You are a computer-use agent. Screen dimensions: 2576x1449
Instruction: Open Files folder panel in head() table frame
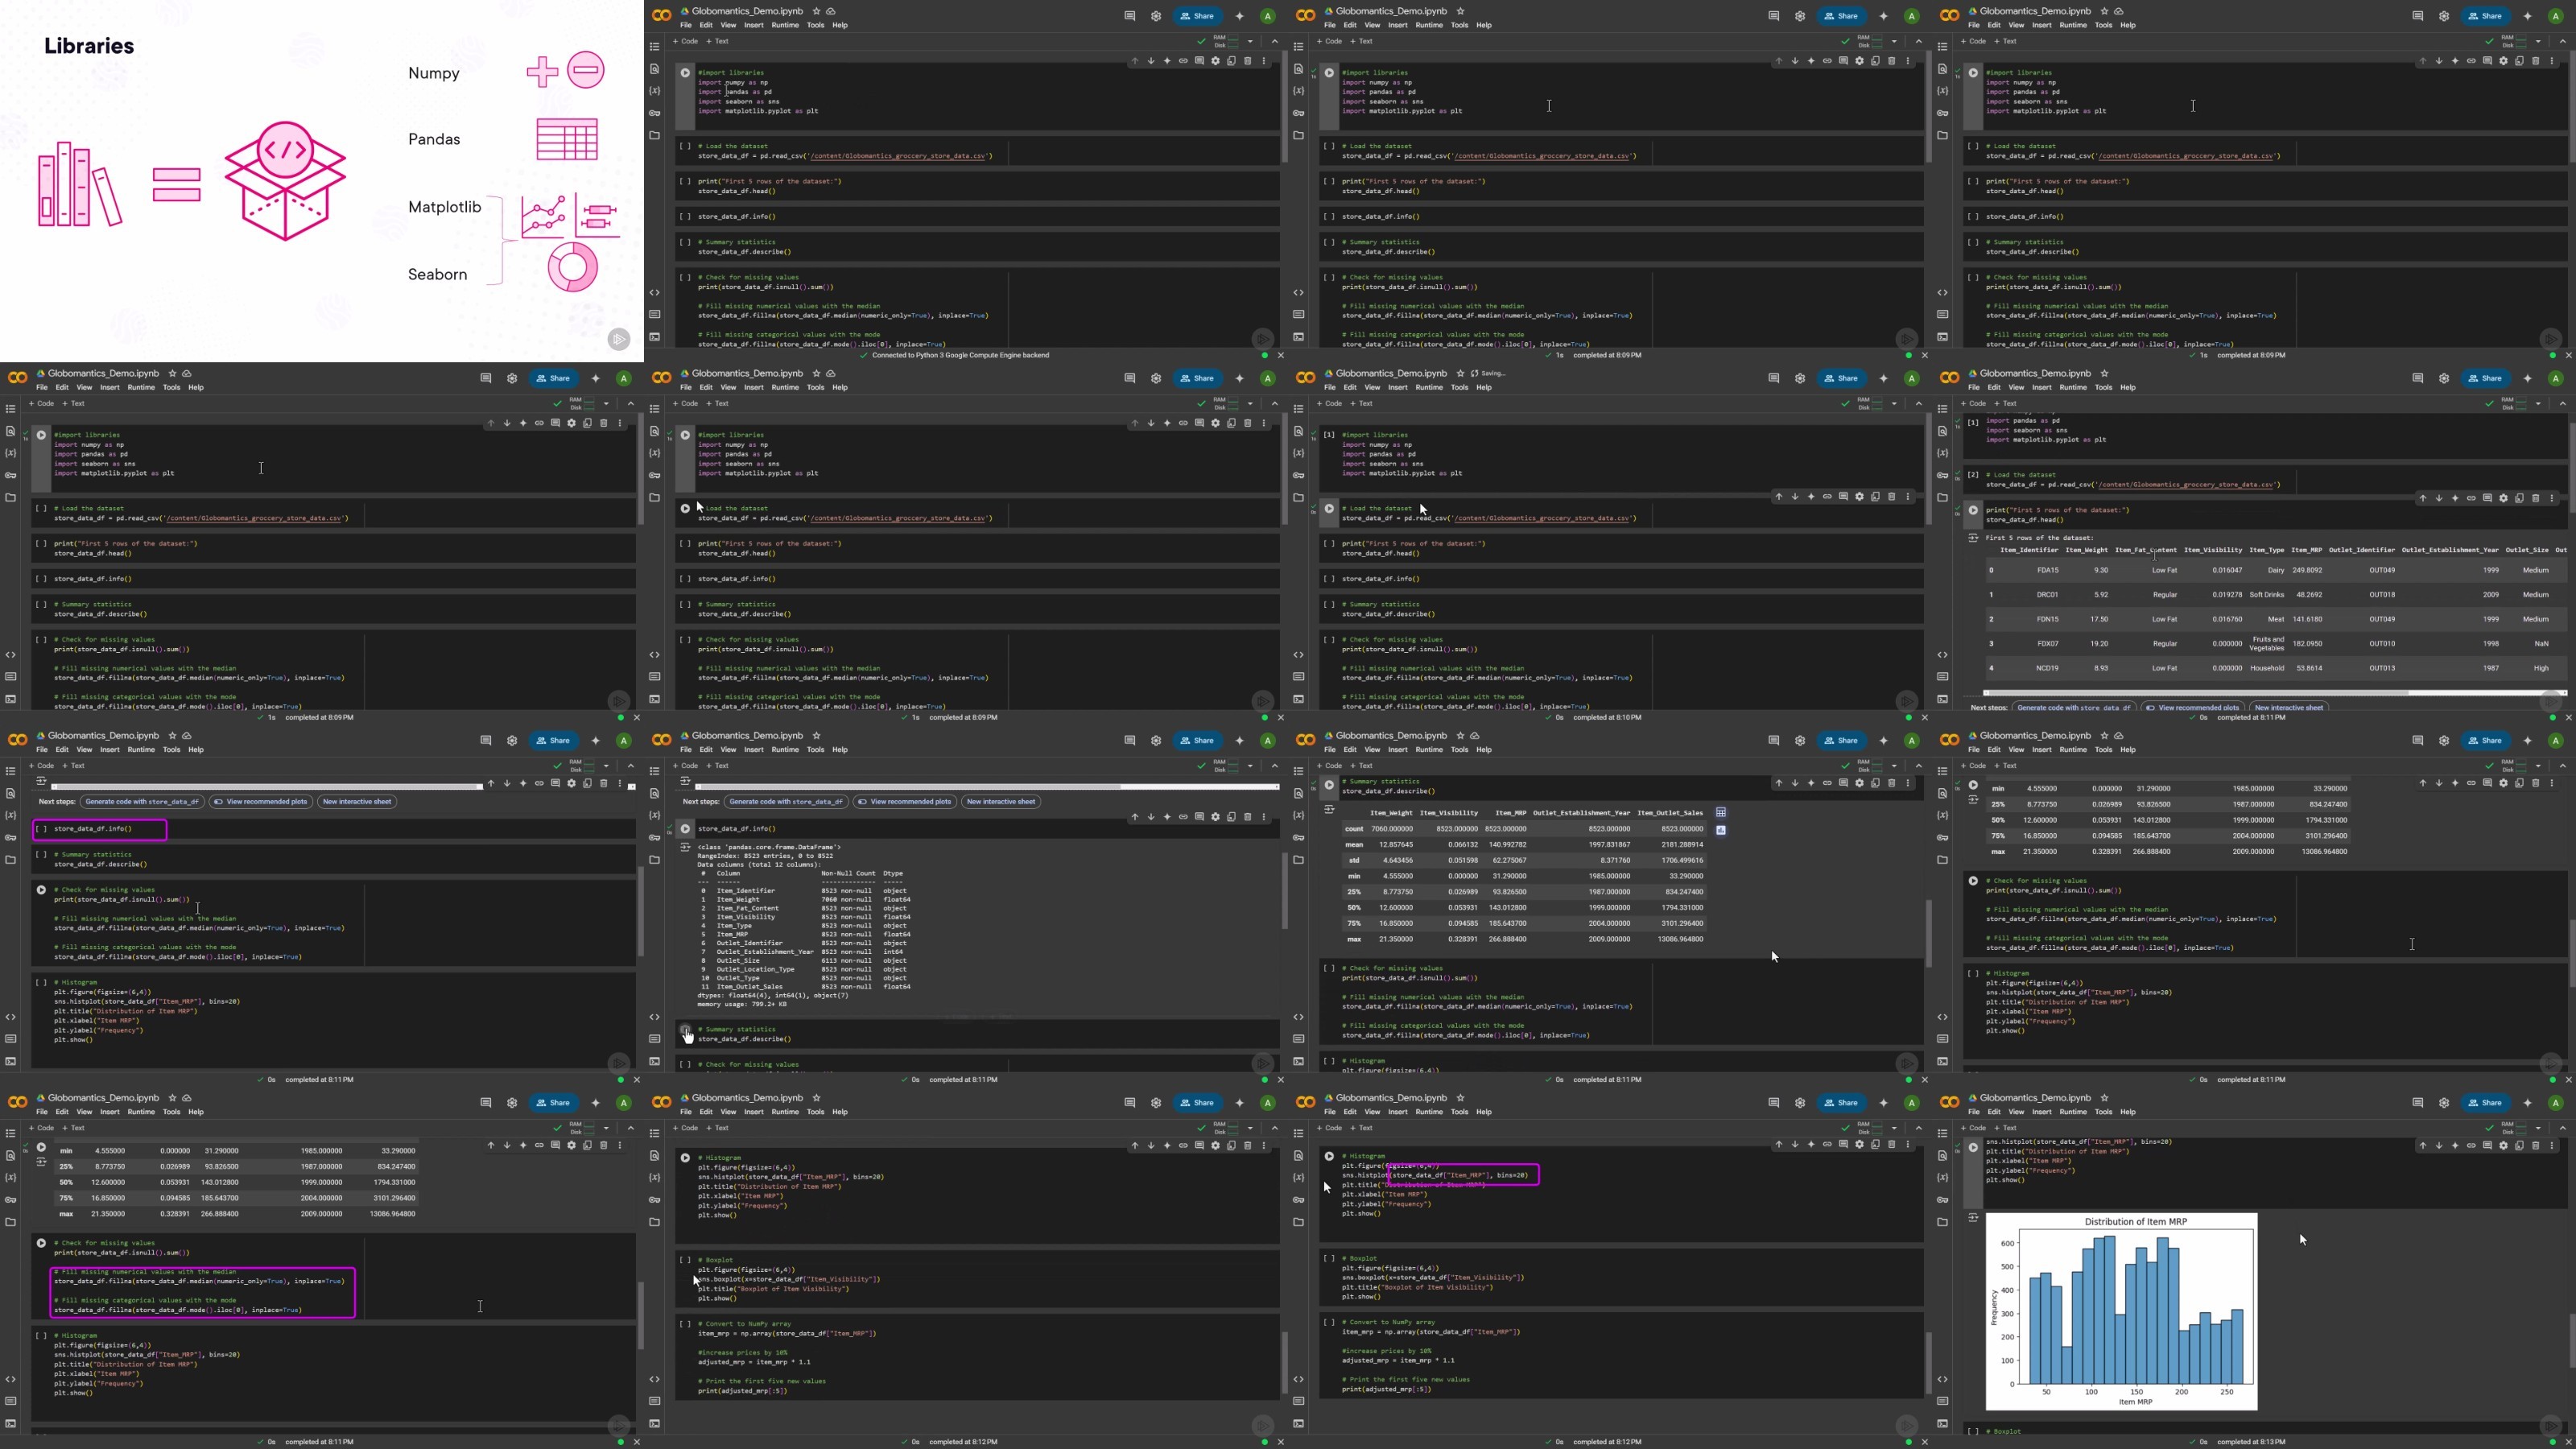pyautogui.click(x=1943, y=497)
